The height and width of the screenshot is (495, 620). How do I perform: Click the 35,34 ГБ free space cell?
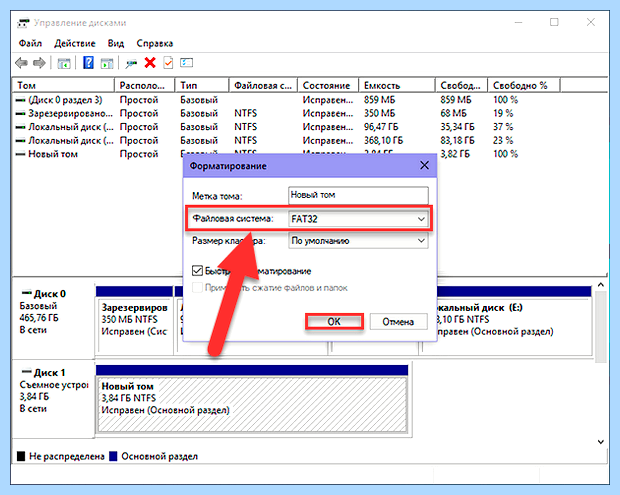[x=457, y=127]
